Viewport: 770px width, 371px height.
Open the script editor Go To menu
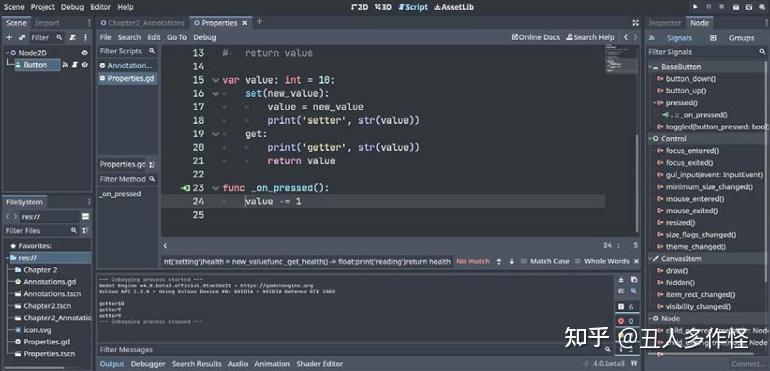tap(177, 37)
